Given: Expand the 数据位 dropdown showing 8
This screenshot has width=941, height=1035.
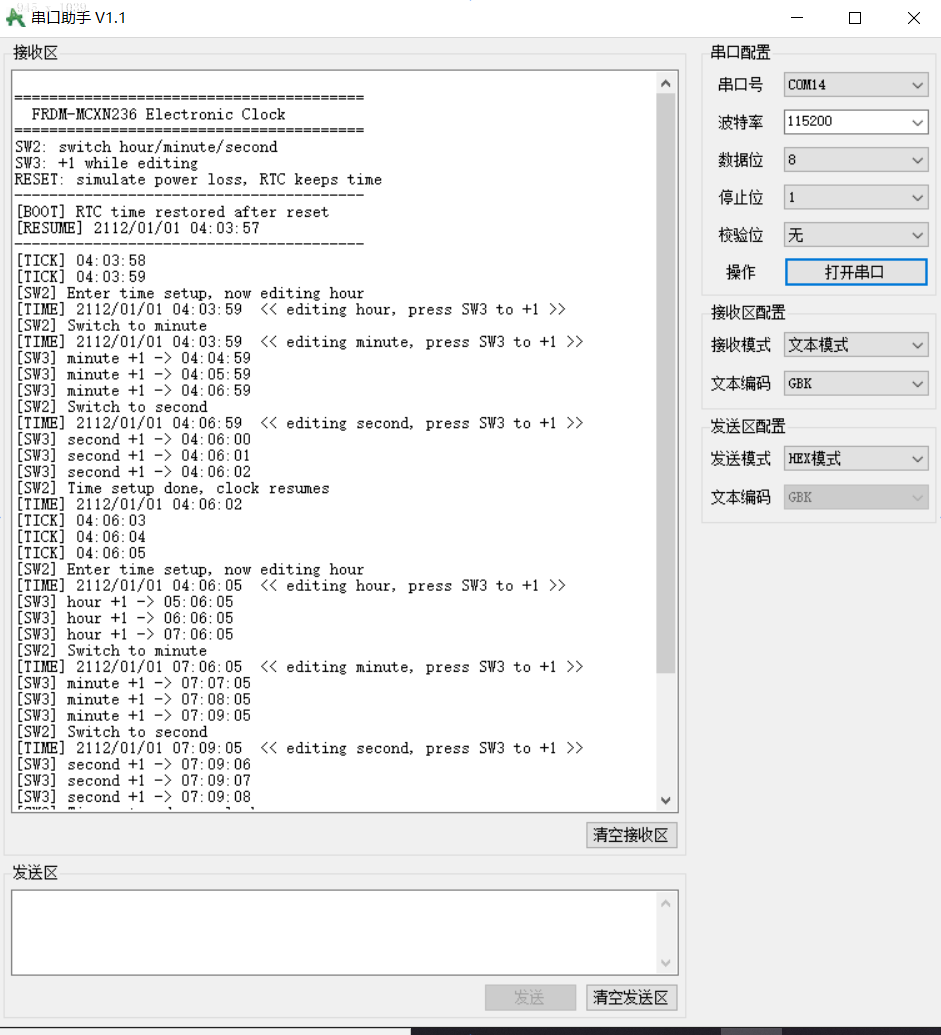Looking at the screenshot, I should point(856,160).
